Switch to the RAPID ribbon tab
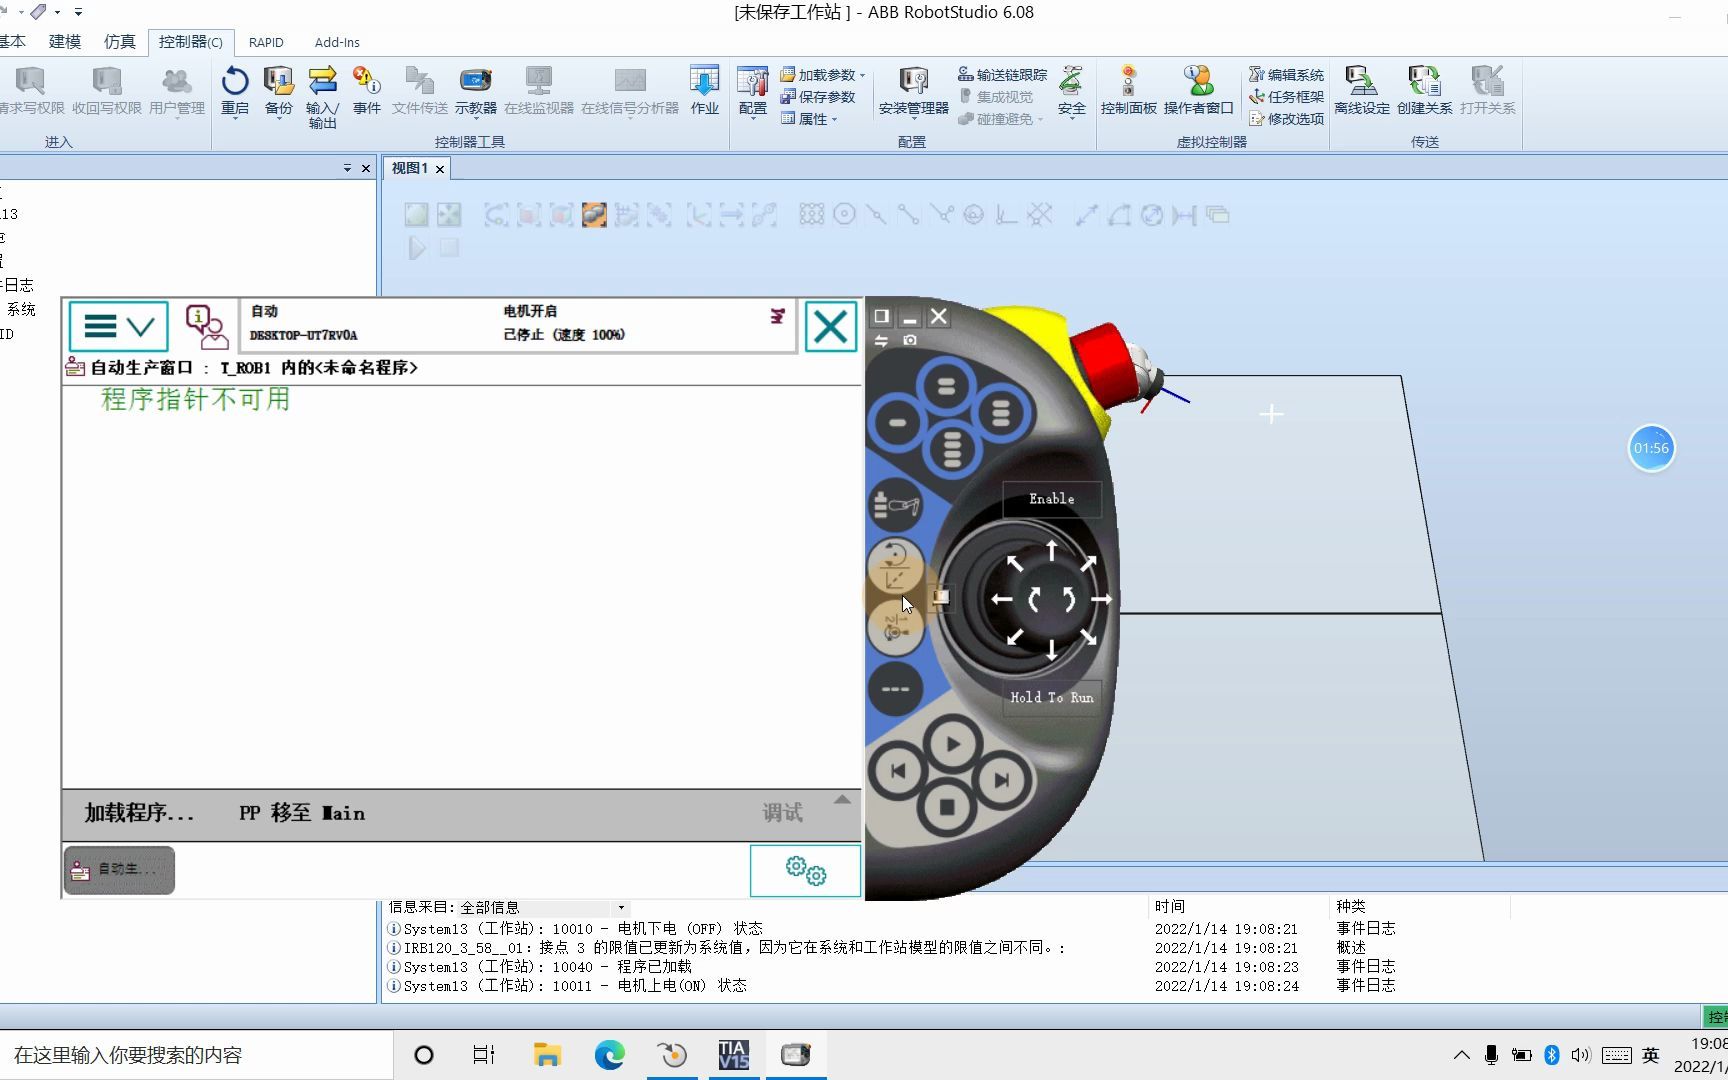Image resolution: width=1728 pixels, height=1080 pixels. (x=266, y=42)
